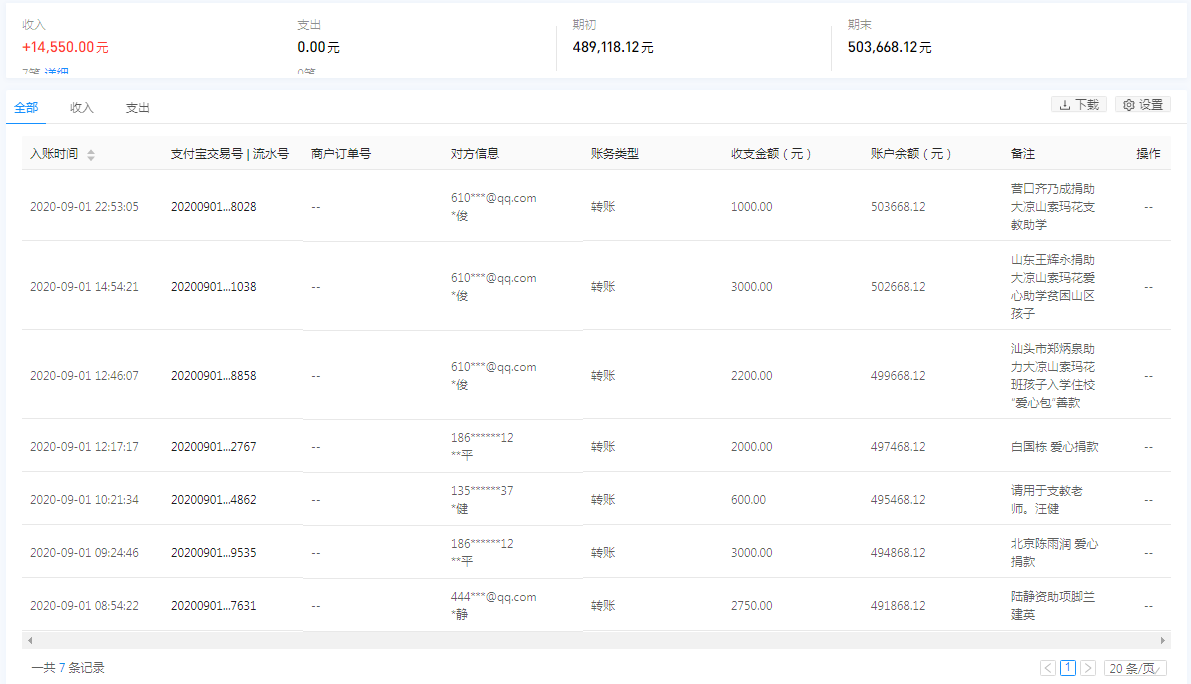The image size is (1191, 684).
Task: Click 入账时间 column header
Action: (x=54, y=154)
